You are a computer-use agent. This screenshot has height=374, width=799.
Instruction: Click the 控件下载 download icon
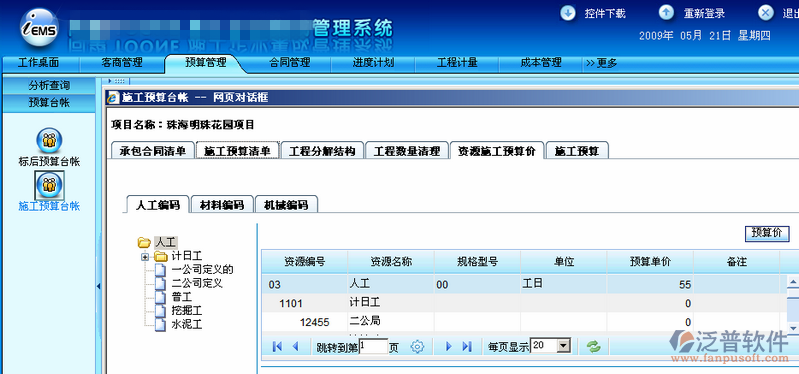point(568,13)
